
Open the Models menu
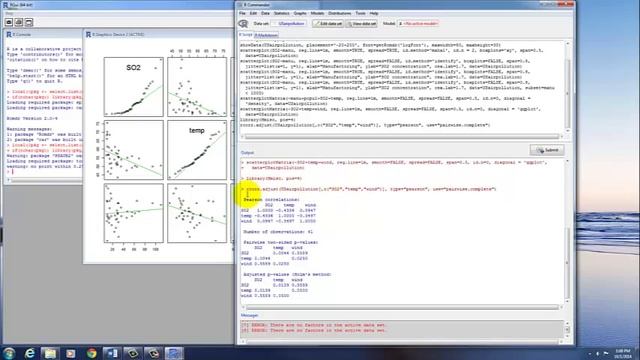pos(317,13)
